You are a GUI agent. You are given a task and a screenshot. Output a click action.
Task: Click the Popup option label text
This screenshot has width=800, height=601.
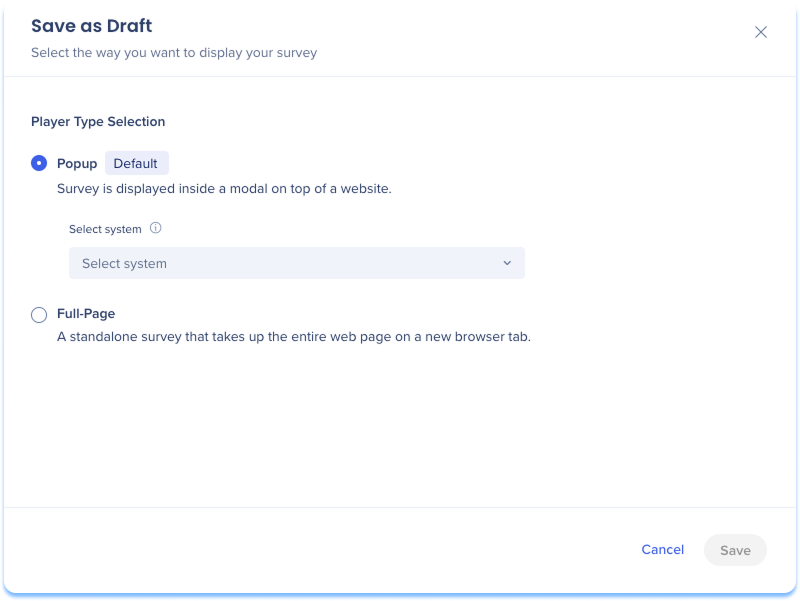coord(77,164)
